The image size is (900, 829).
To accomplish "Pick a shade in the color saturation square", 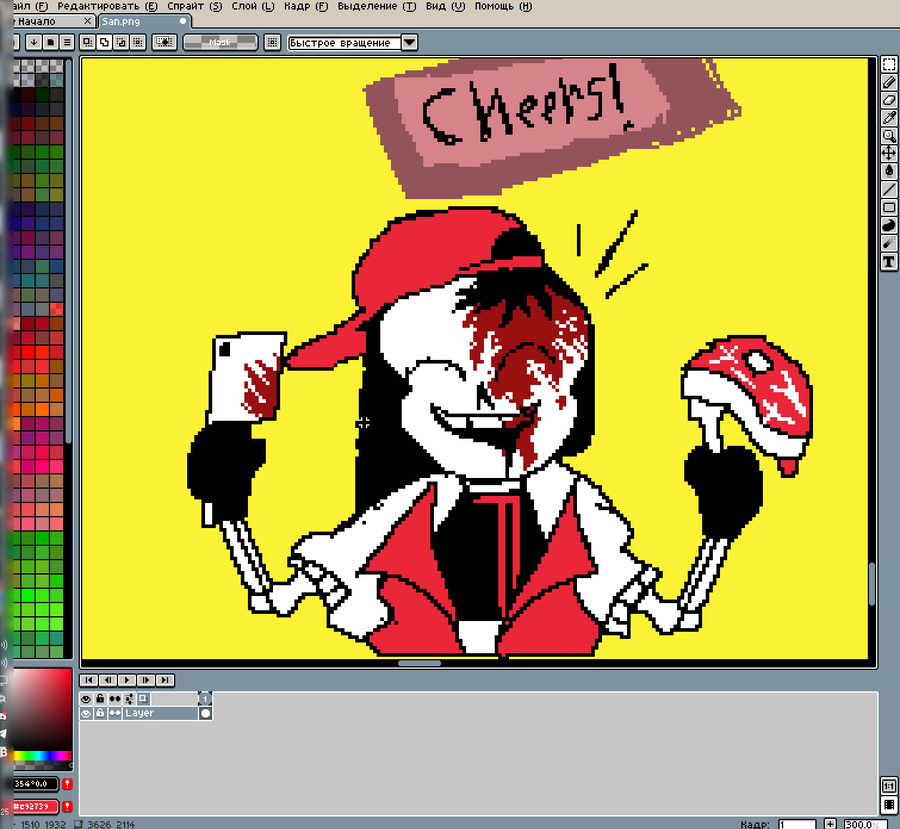I will click(x=42, y=707).
